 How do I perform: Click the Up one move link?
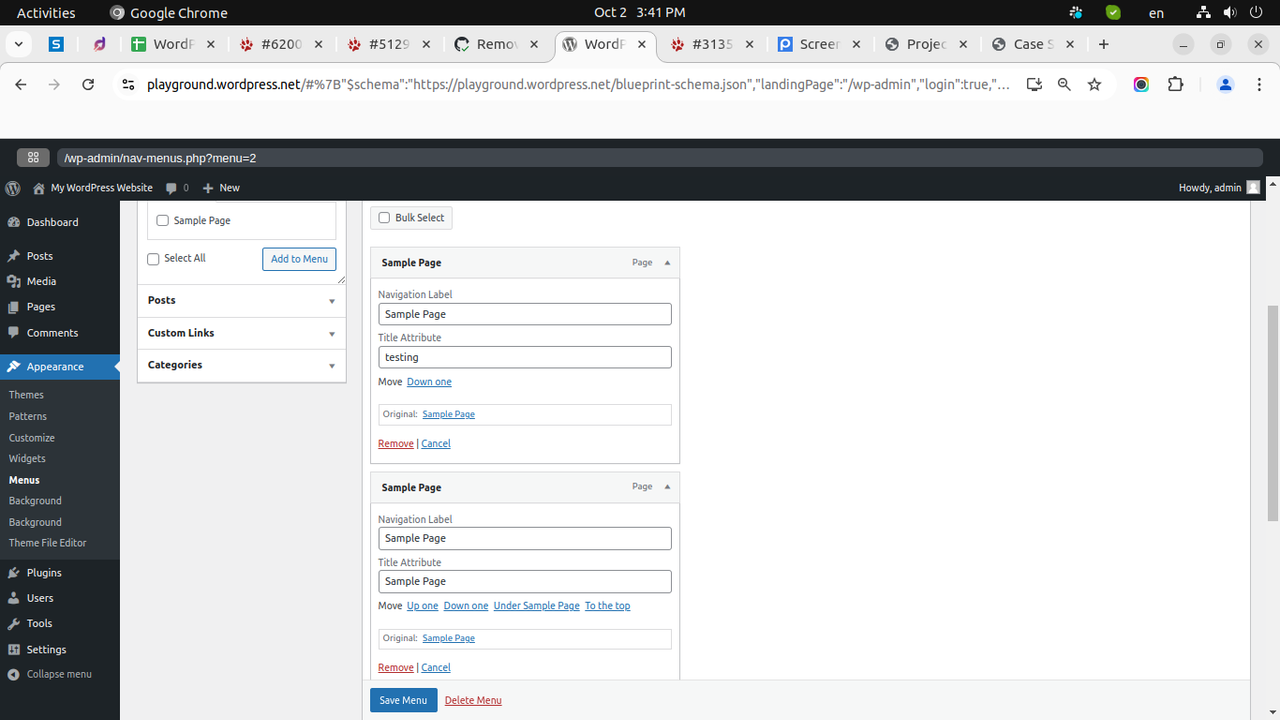coord(422,606)
